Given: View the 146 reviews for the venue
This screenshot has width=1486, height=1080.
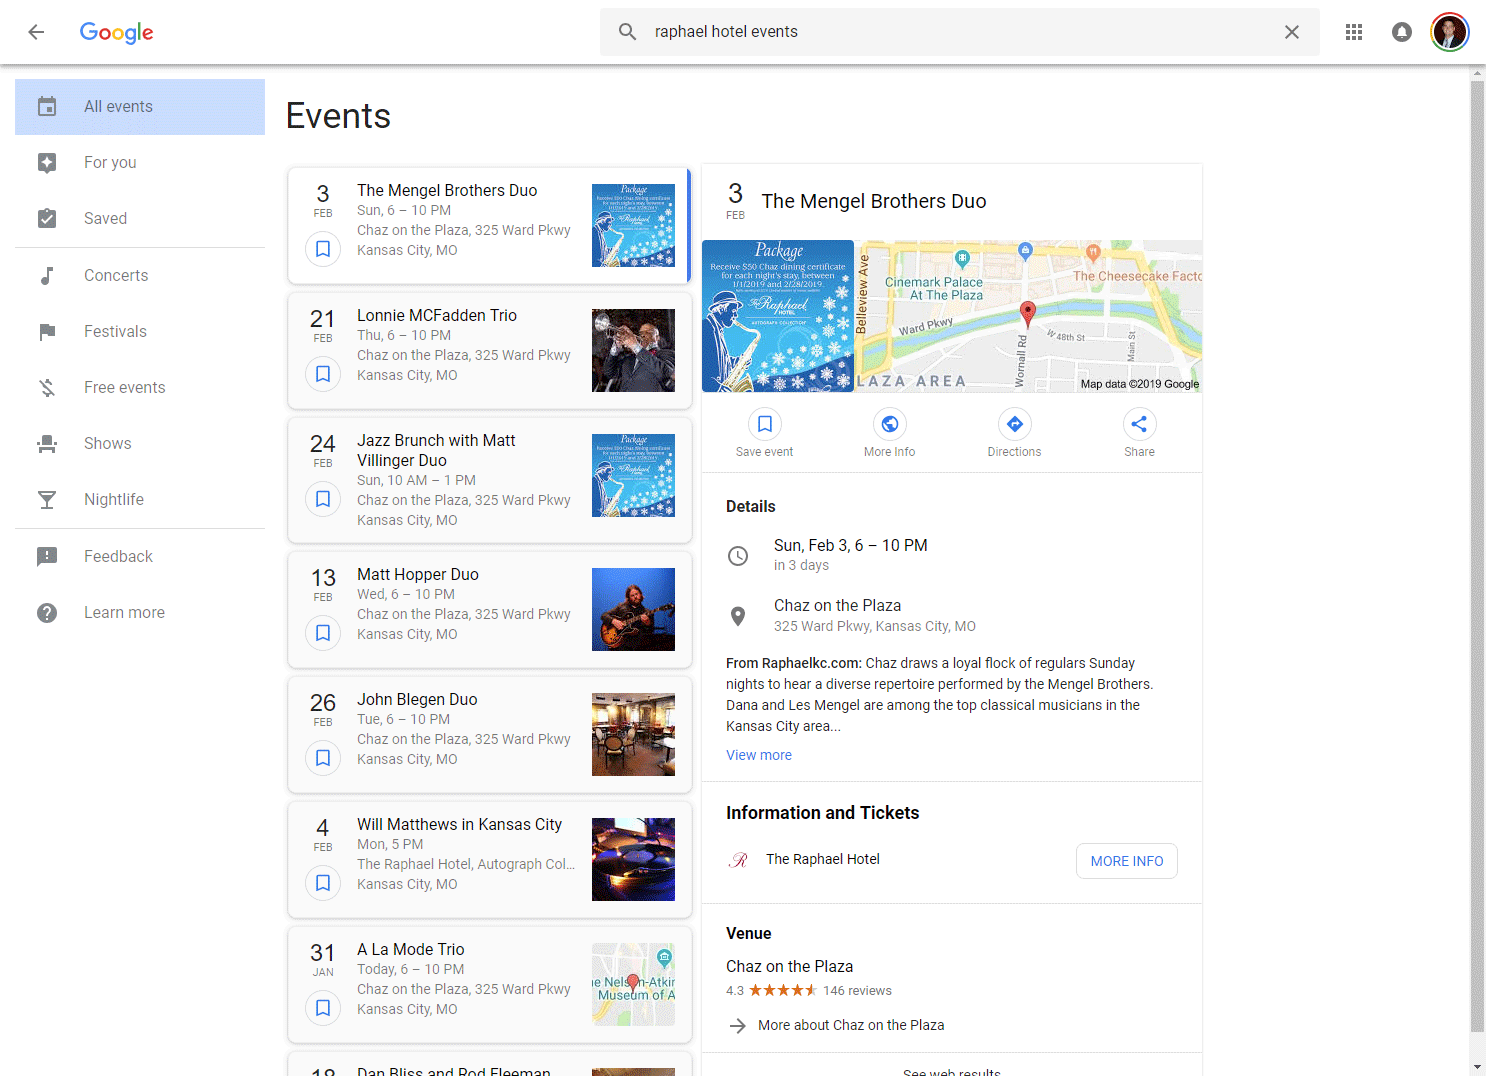Looking at the screenshot, I should 857,990.
